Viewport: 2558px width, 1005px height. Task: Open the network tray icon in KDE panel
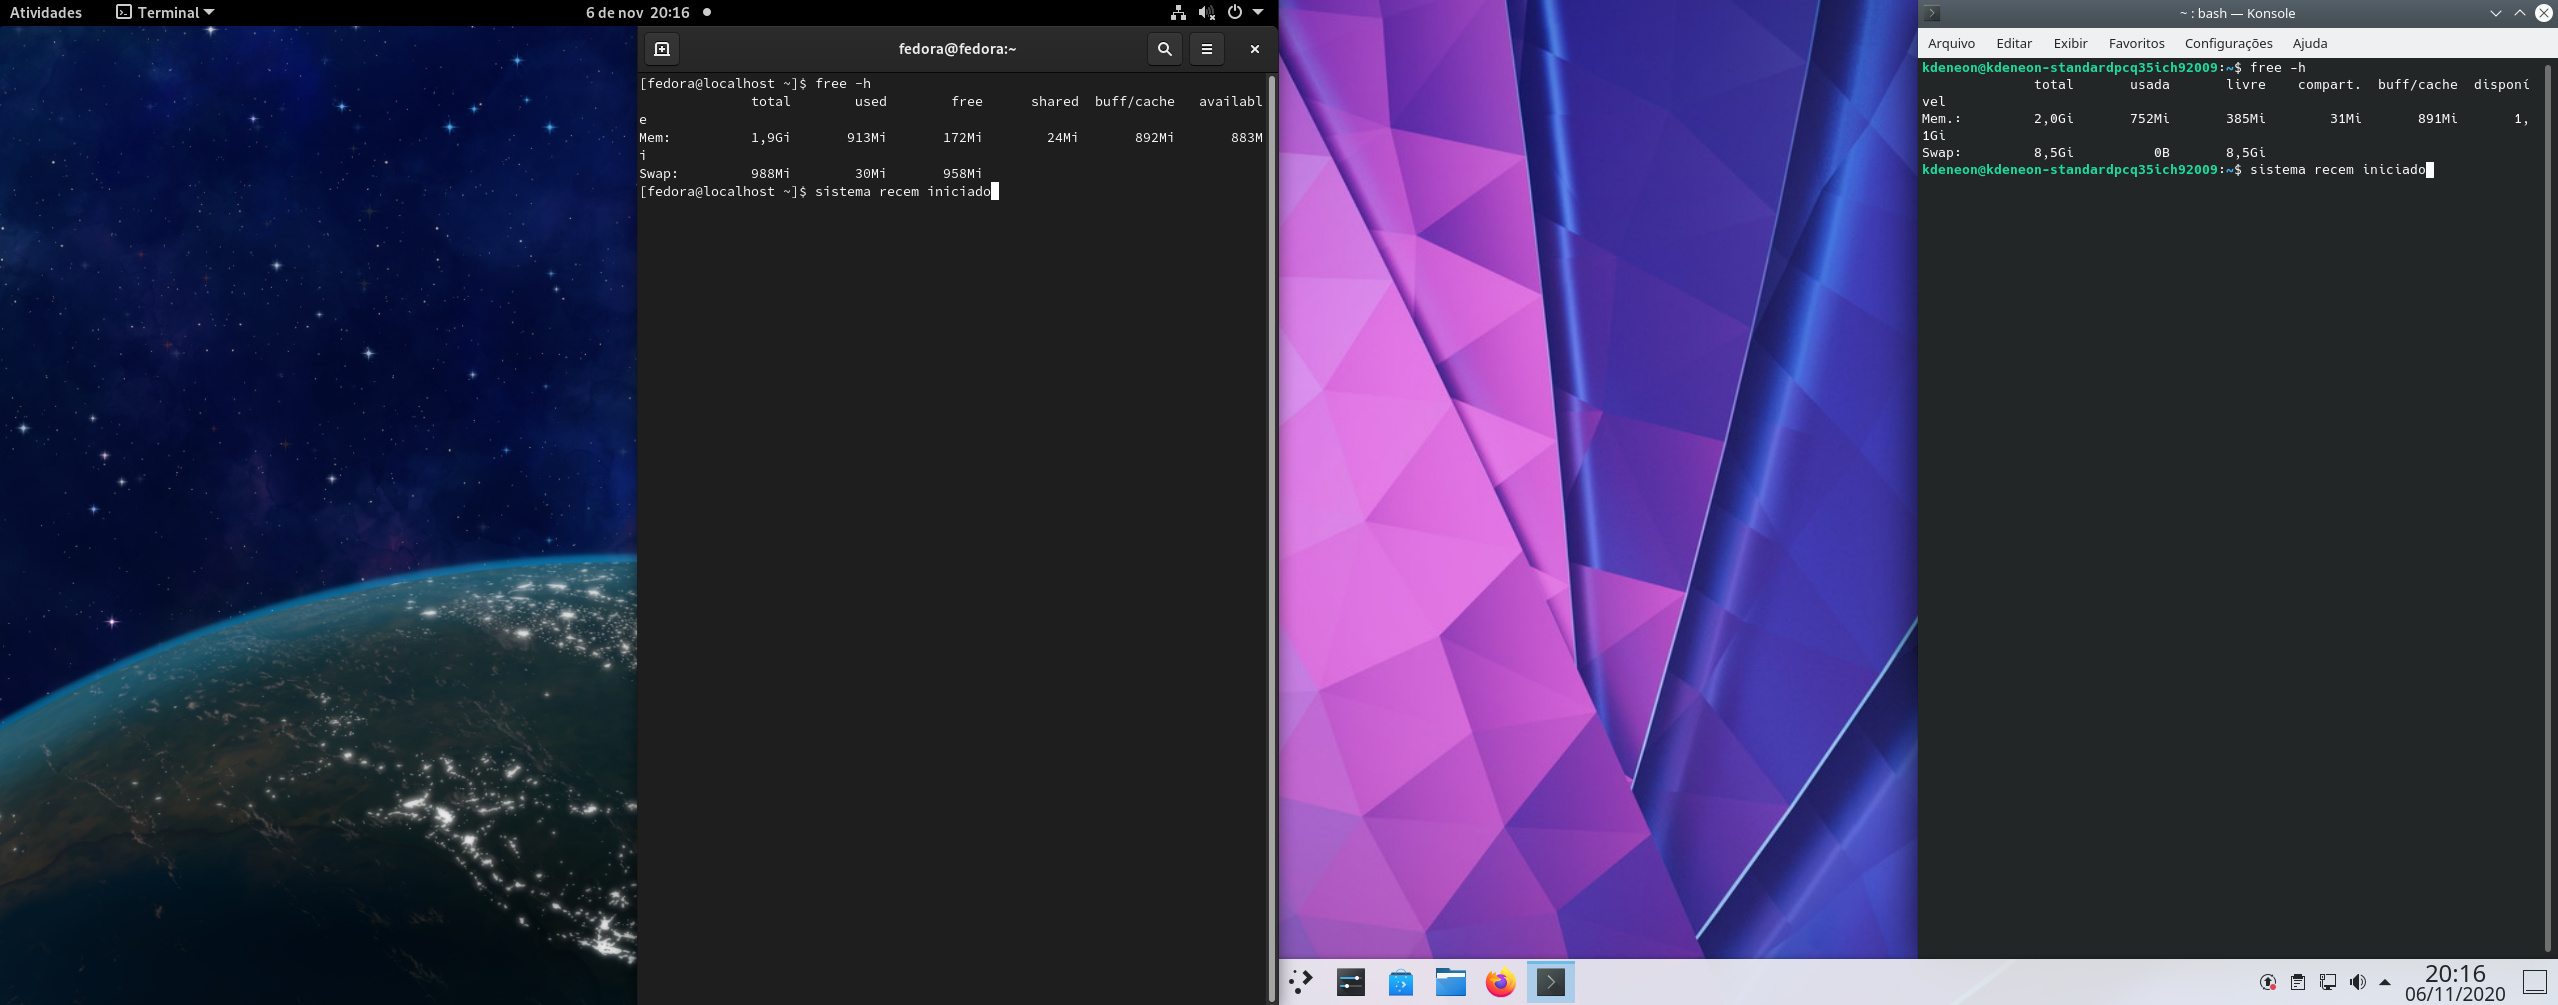click(2328, 982)
